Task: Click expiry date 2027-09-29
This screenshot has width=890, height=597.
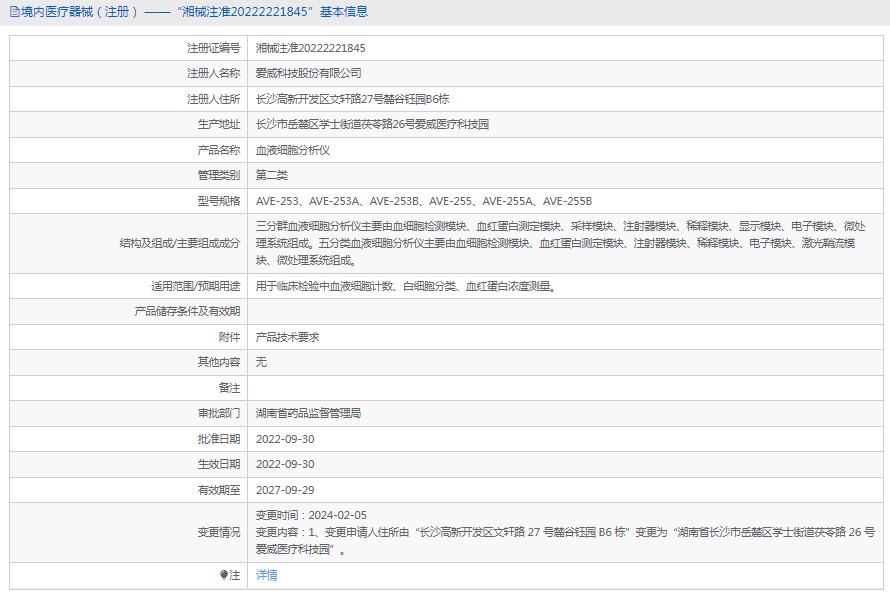Action: point(285,490)
